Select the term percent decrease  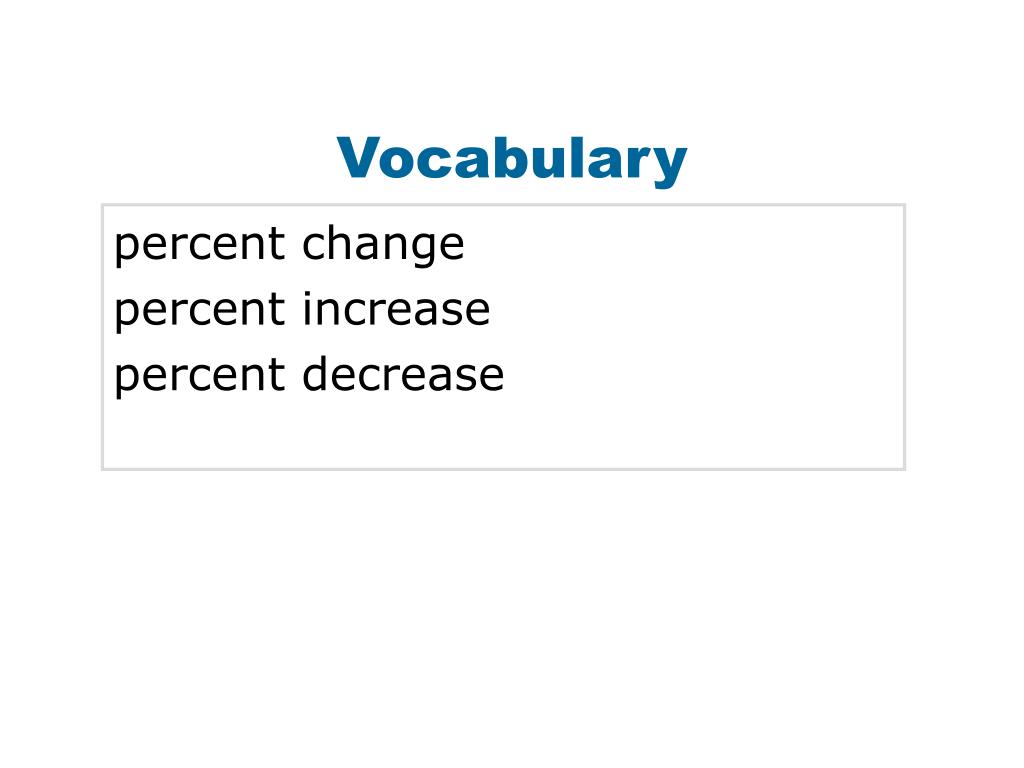click(309, 376)
